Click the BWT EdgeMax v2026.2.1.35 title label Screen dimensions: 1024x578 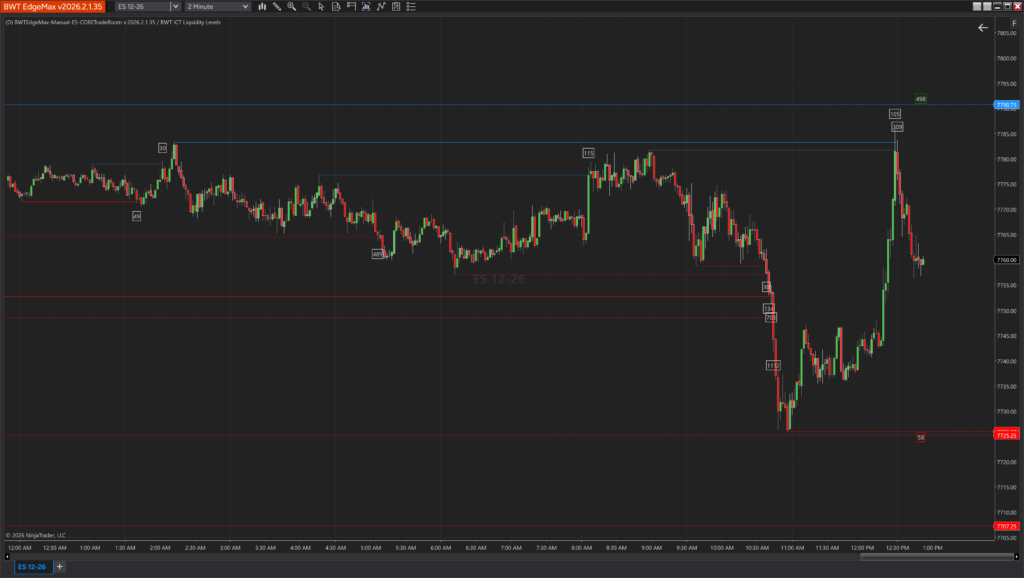pyautogui.click(x=53, y=7)
